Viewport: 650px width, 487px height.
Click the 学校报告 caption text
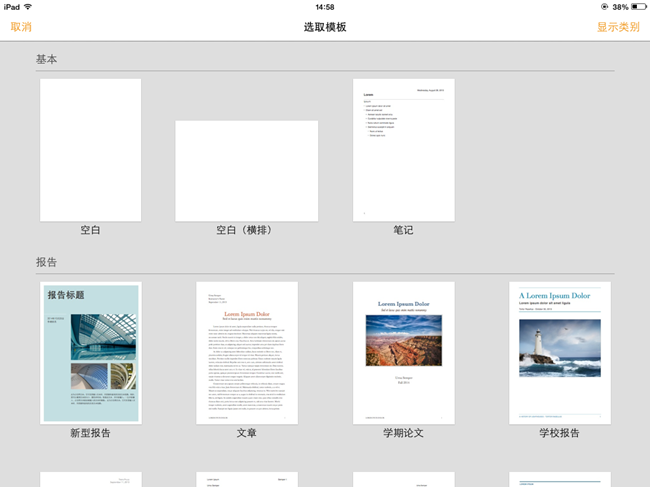pos(559,434)
